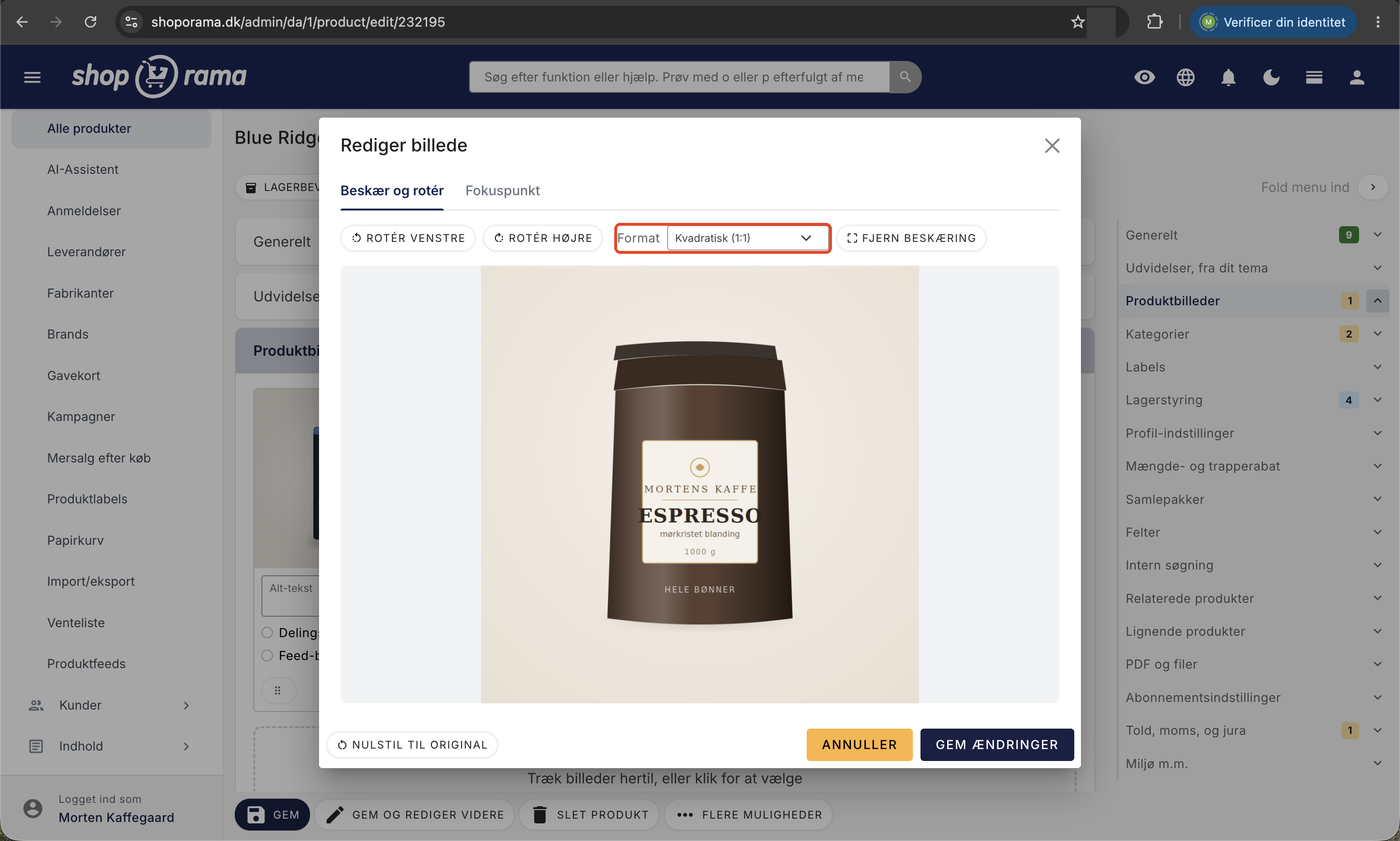Click the stacked bars icon in header
1400x841 pixels.
click(1314, 77)
